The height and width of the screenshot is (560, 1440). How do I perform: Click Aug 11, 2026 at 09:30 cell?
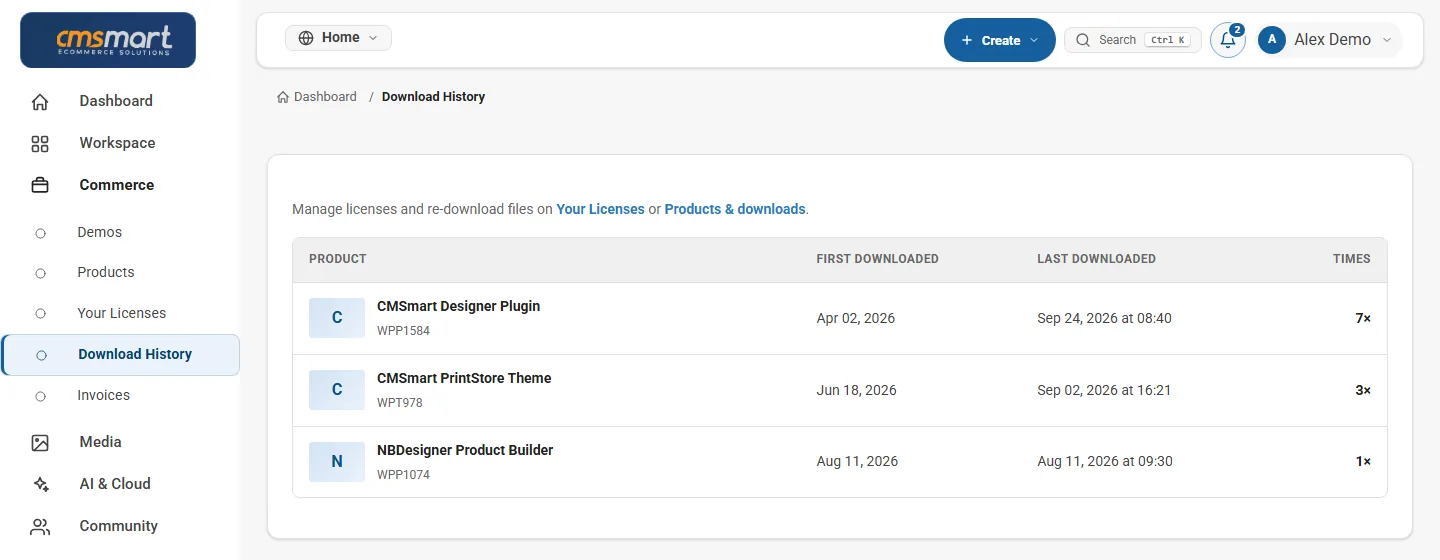tap(1105, 462)
